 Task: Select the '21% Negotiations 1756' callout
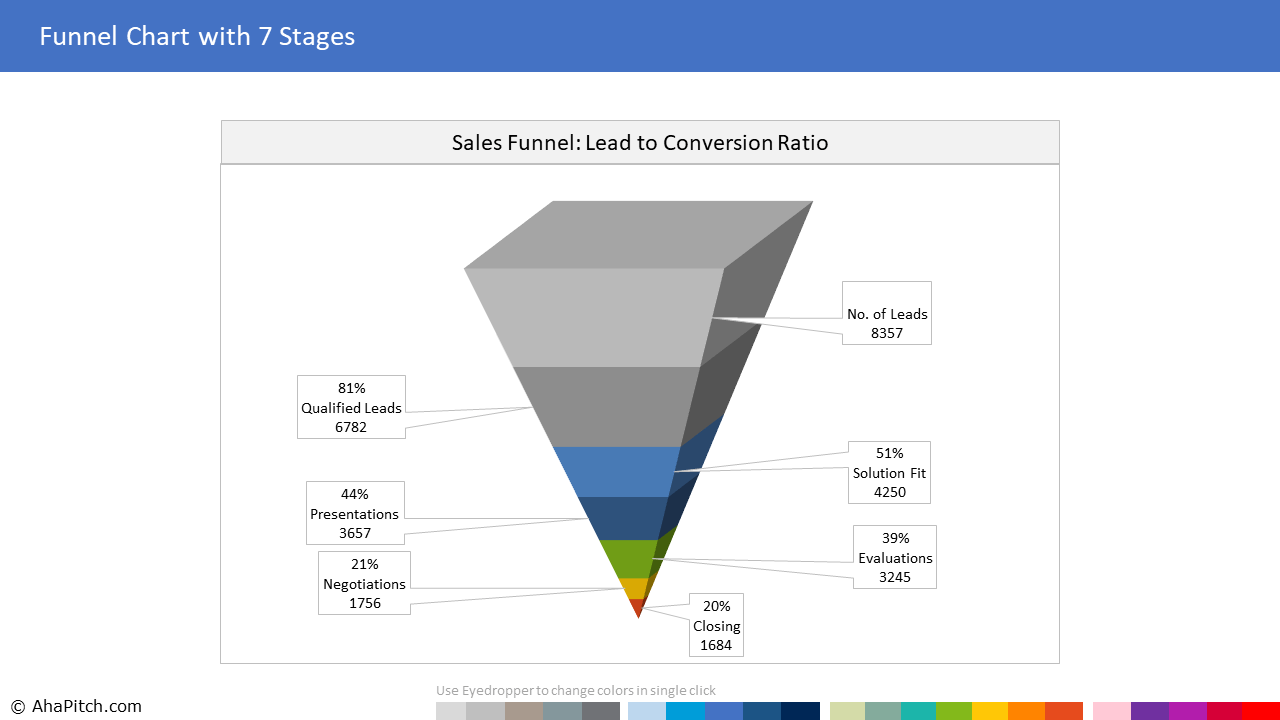pyautogui.click(x=364, y=583)
